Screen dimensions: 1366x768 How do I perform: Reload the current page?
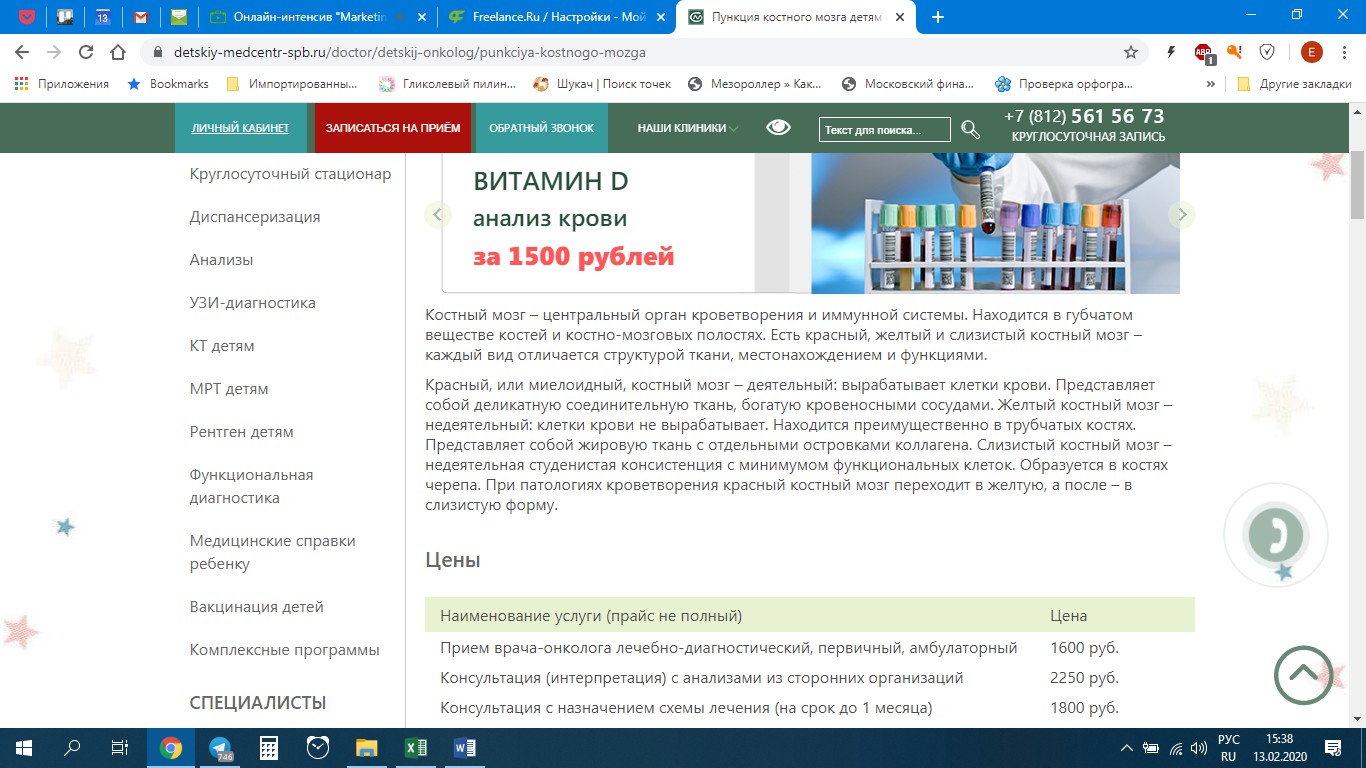point(86,52)
